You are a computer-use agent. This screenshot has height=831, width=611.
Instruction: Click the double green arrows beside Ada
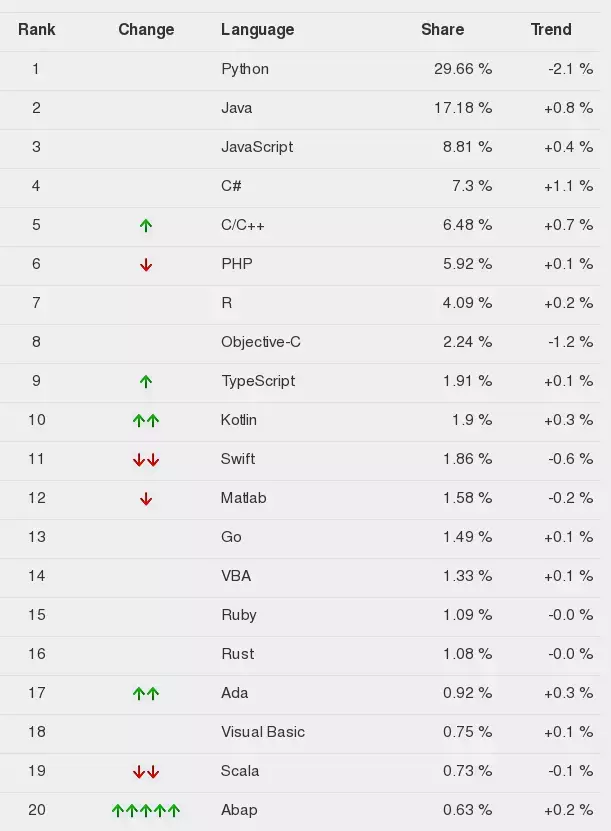[x=146, y=693]
